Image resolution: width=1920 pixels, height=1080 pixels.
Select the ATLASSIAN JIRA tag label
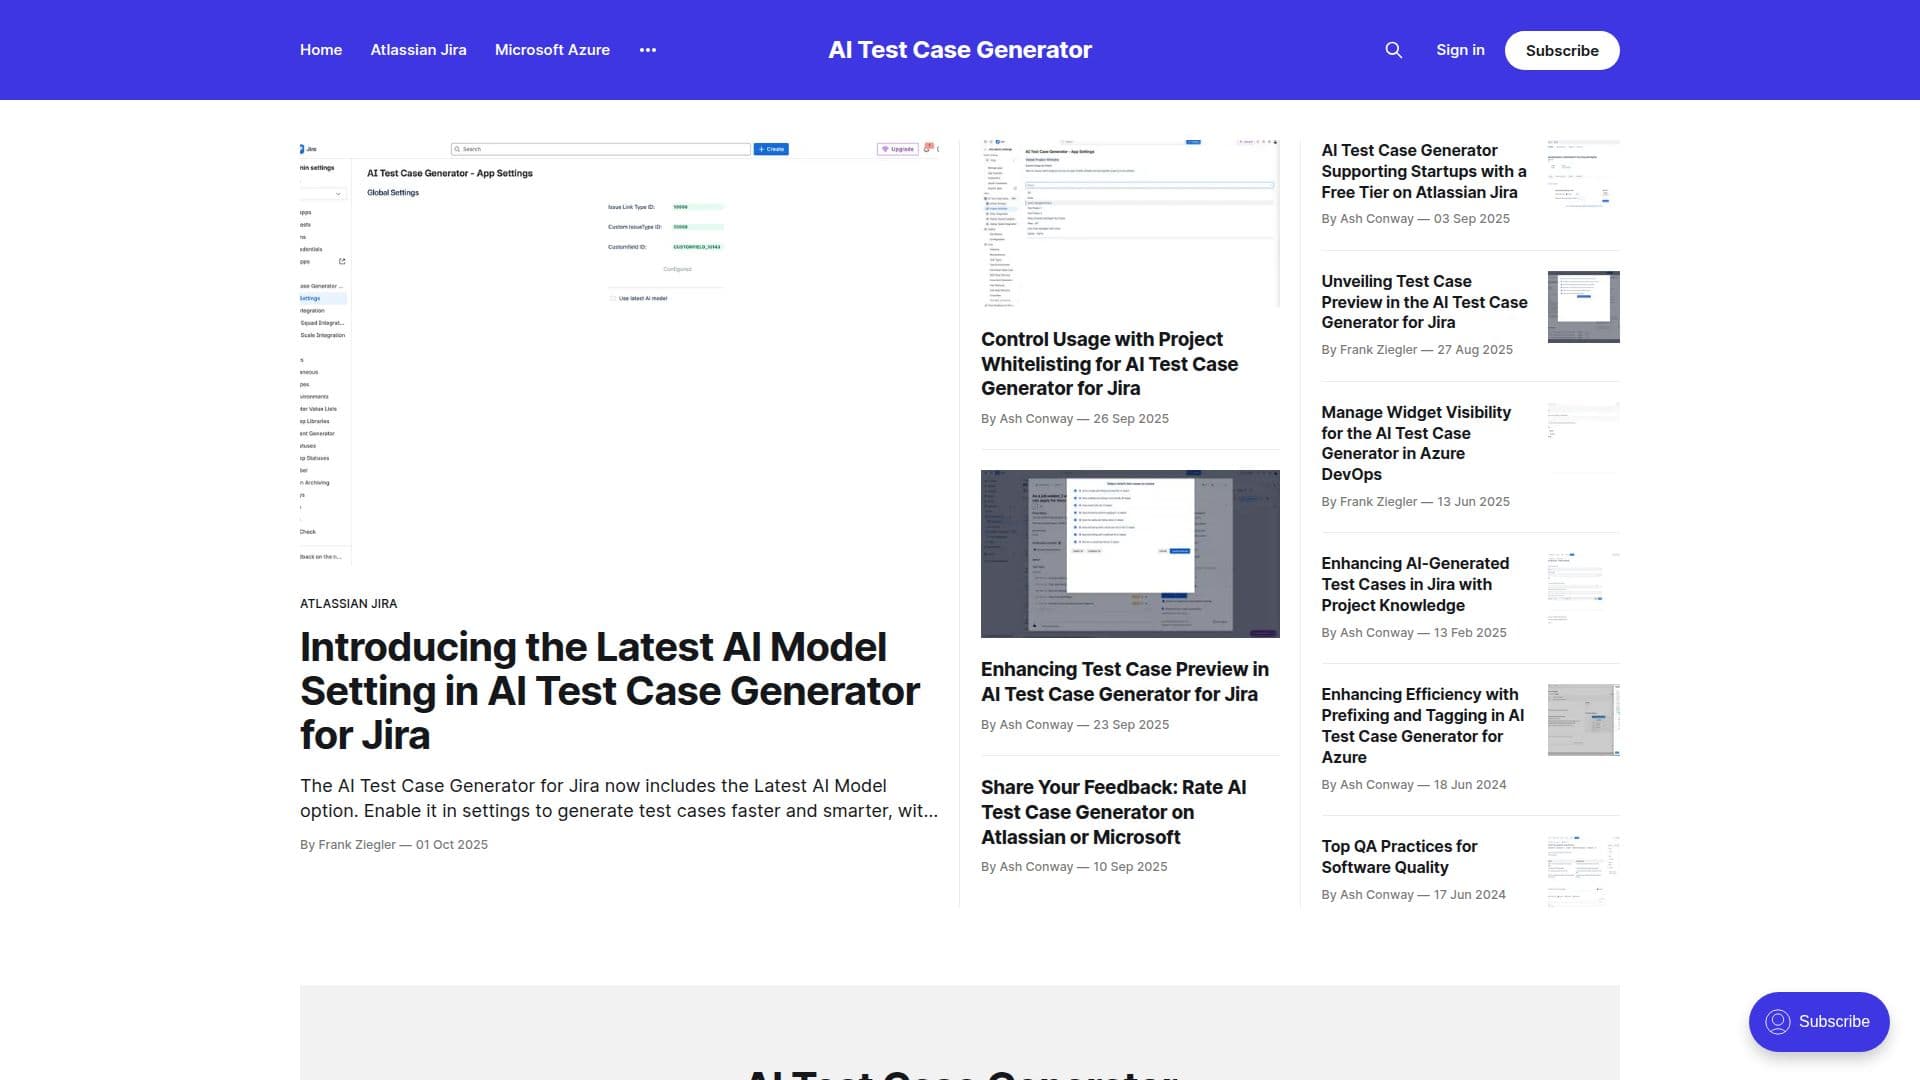coord(348,603)
